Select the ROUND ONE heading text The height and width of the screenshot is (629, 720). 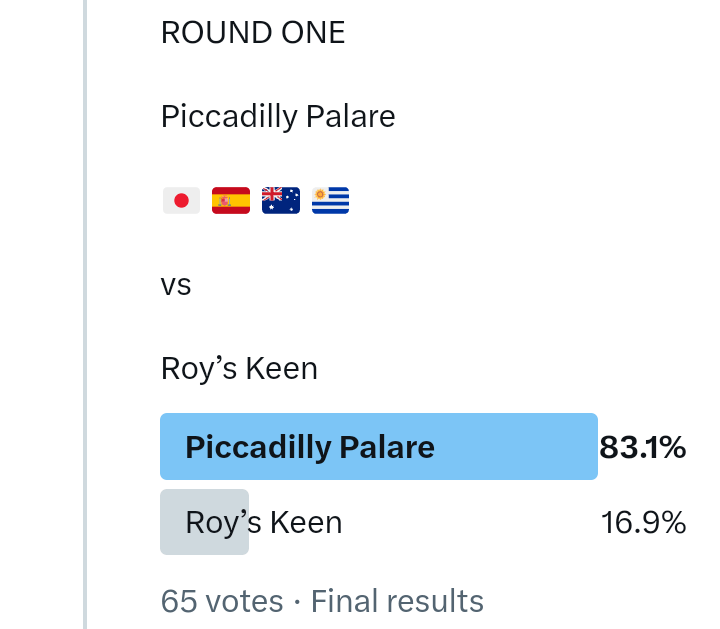pos(253,33)
